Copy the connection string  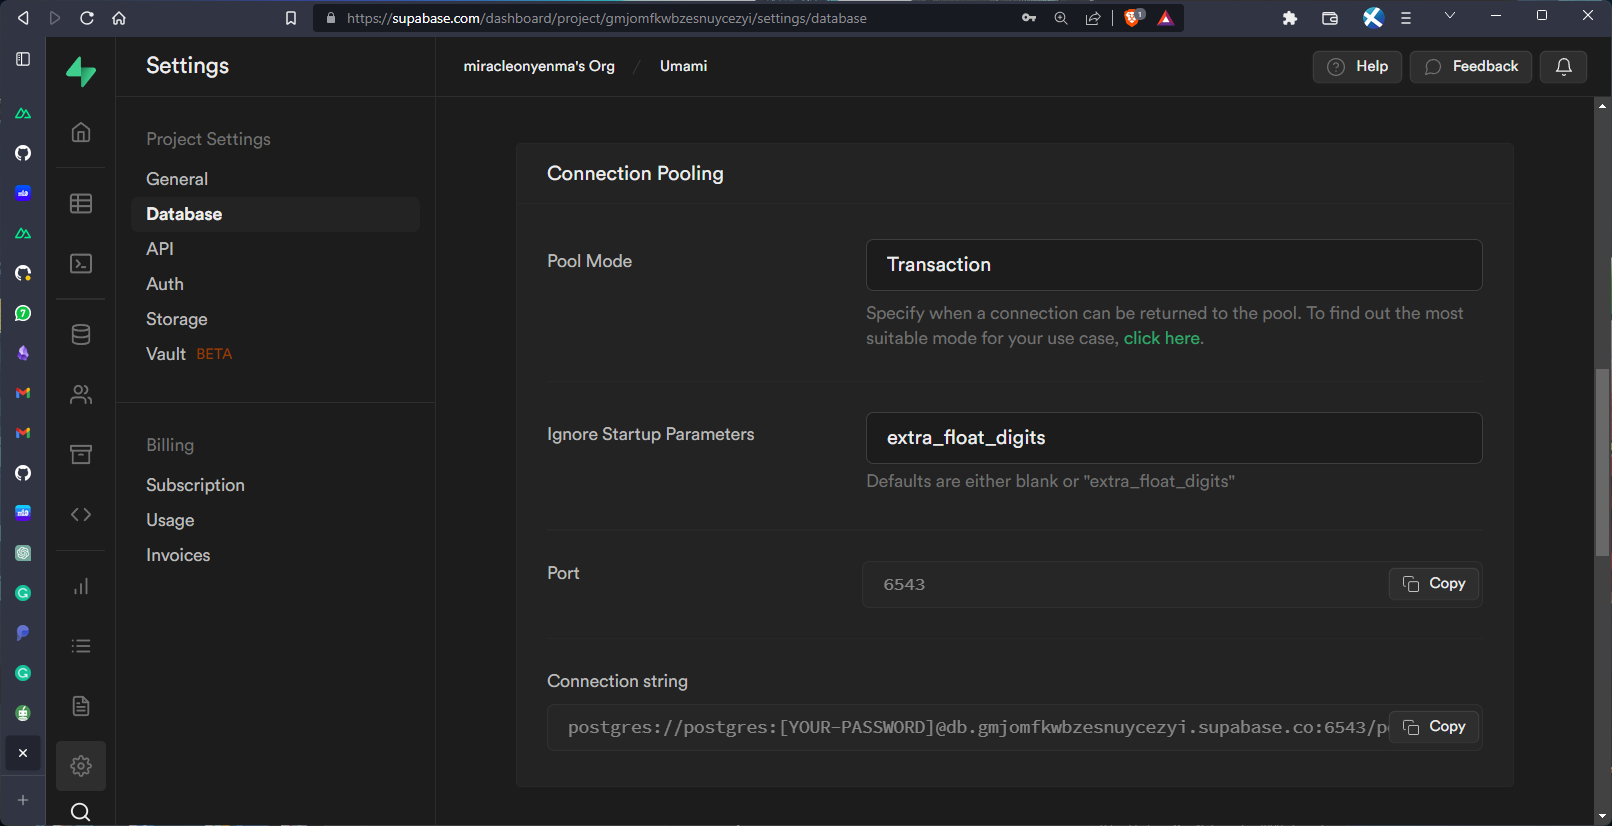(x=1433, y=727)
